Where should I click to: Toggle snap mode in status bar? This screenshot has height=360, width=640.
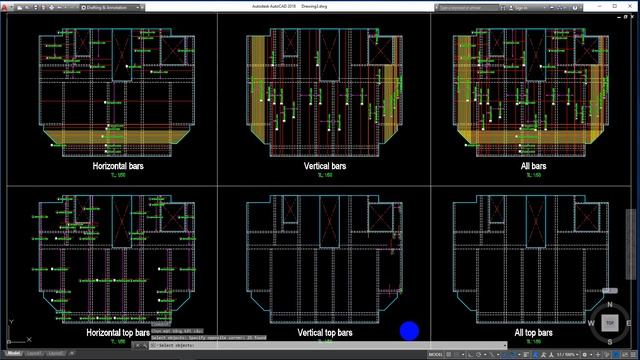tap(457, 355)
